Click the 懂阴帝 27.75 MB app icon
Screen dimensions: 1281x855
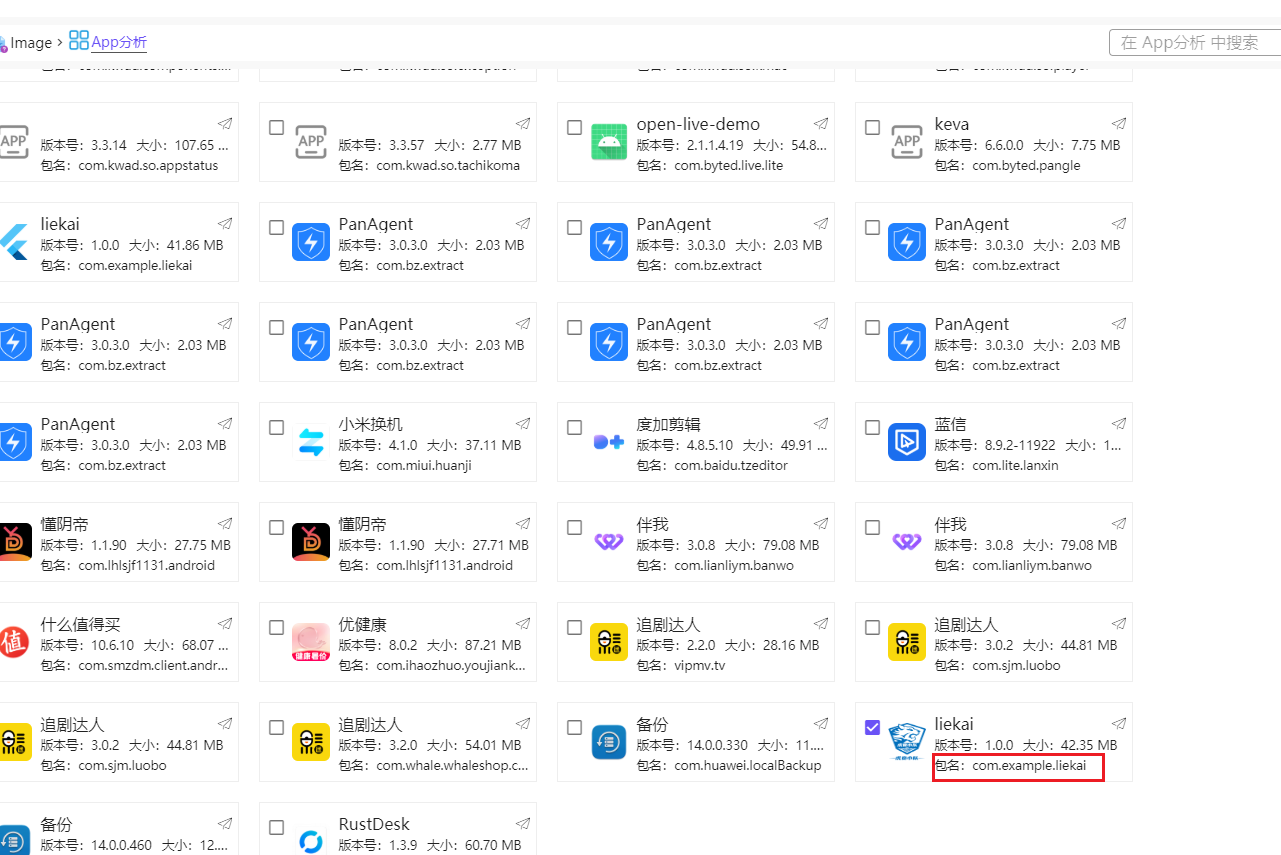point(15,542)
